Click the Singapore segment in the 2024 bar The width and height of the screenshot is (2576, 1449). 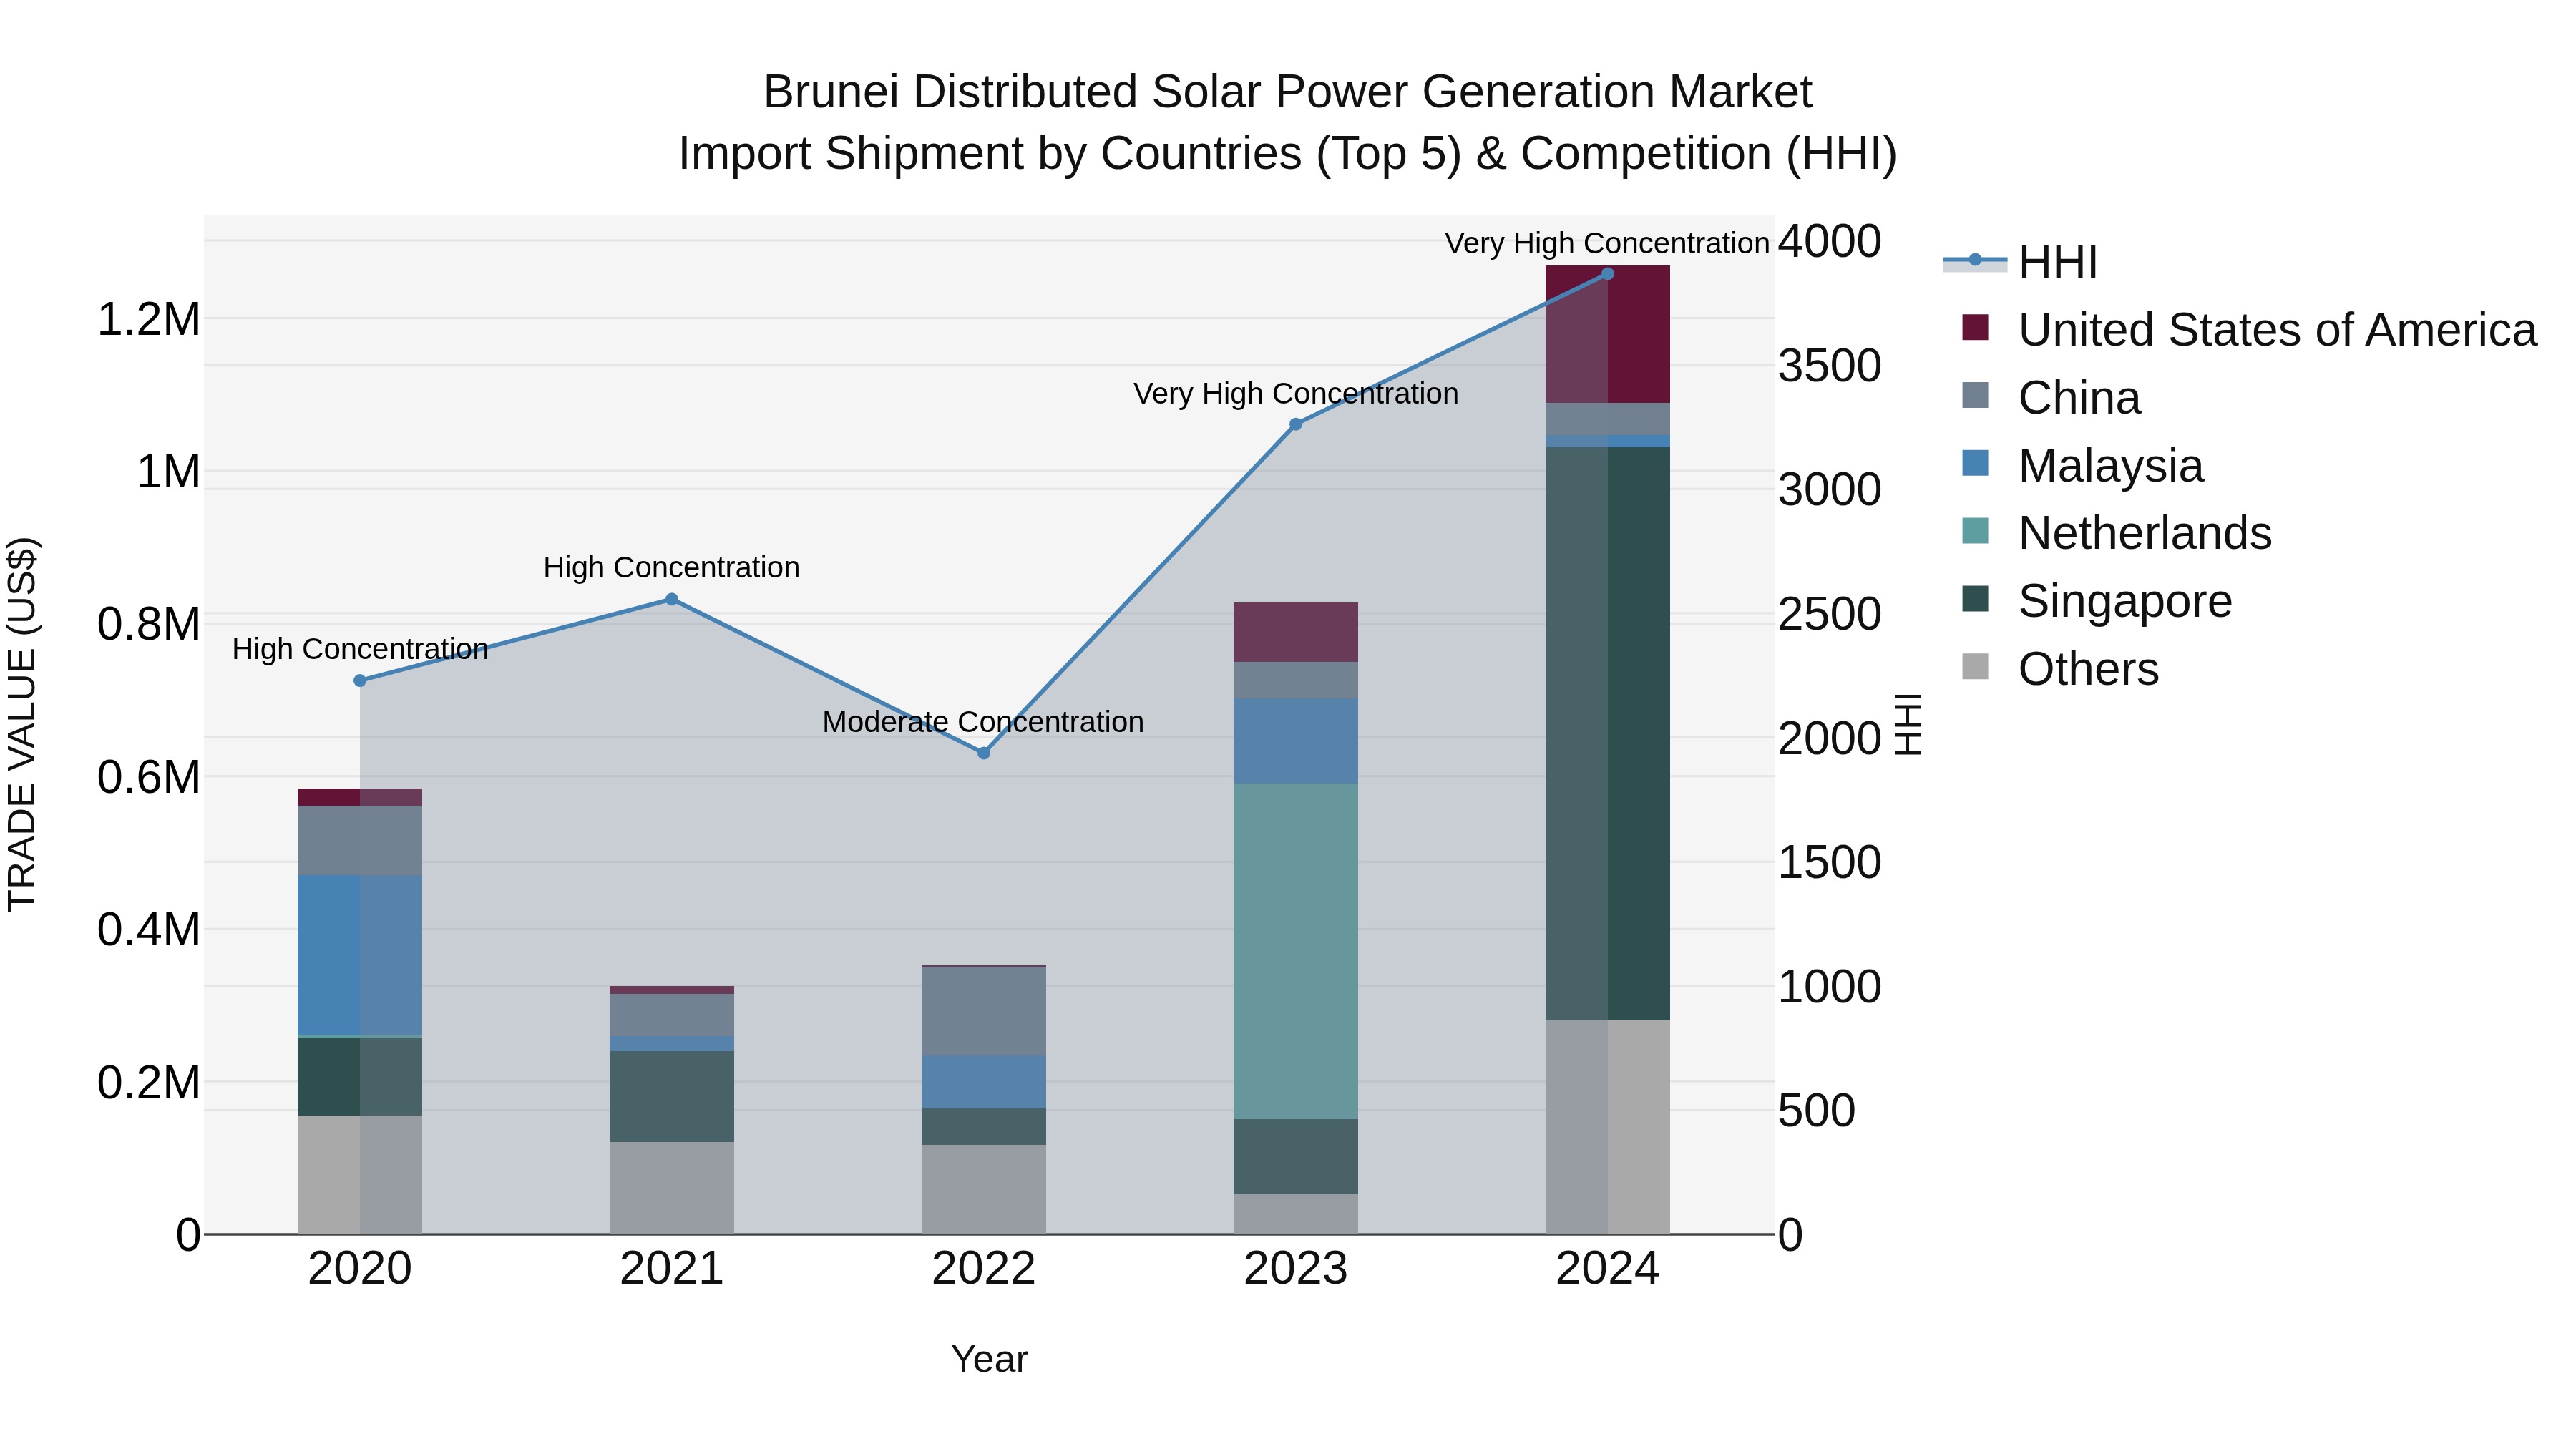coord(1608,734)
